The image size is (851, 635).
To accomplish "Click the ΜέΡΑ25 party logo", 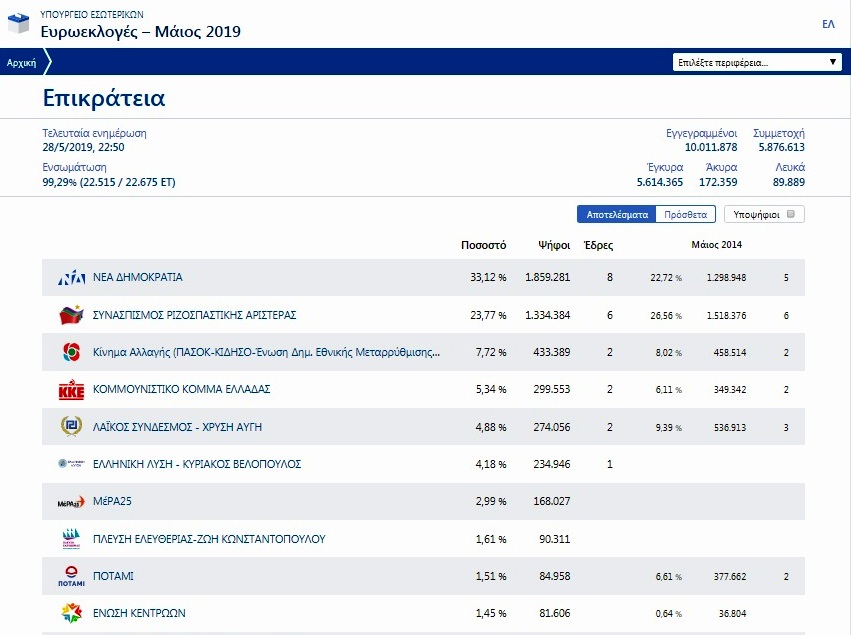I will (72, 502).
